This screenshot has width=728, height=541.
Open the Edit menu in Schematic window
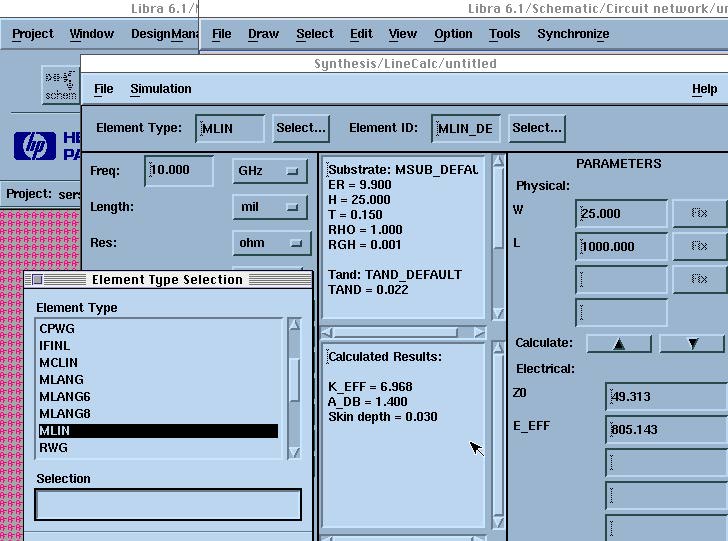tap(361, 34)
